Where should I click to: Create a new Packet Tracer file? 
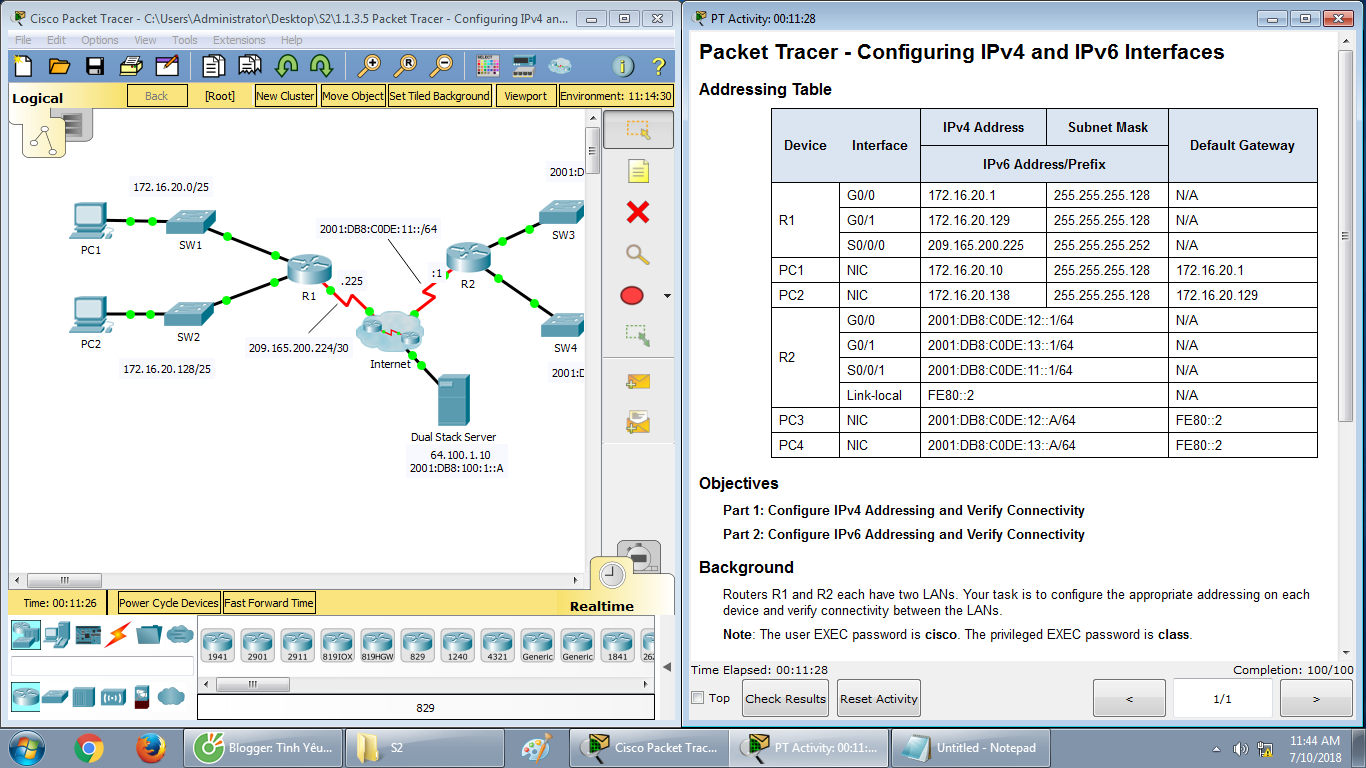tap(22, 66)
